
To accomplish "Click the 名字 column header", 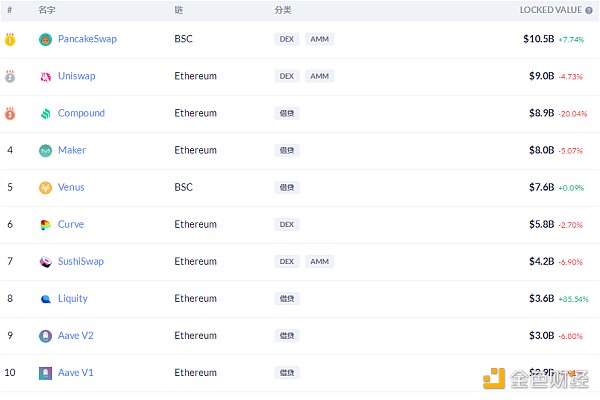I will coord(46,10).
